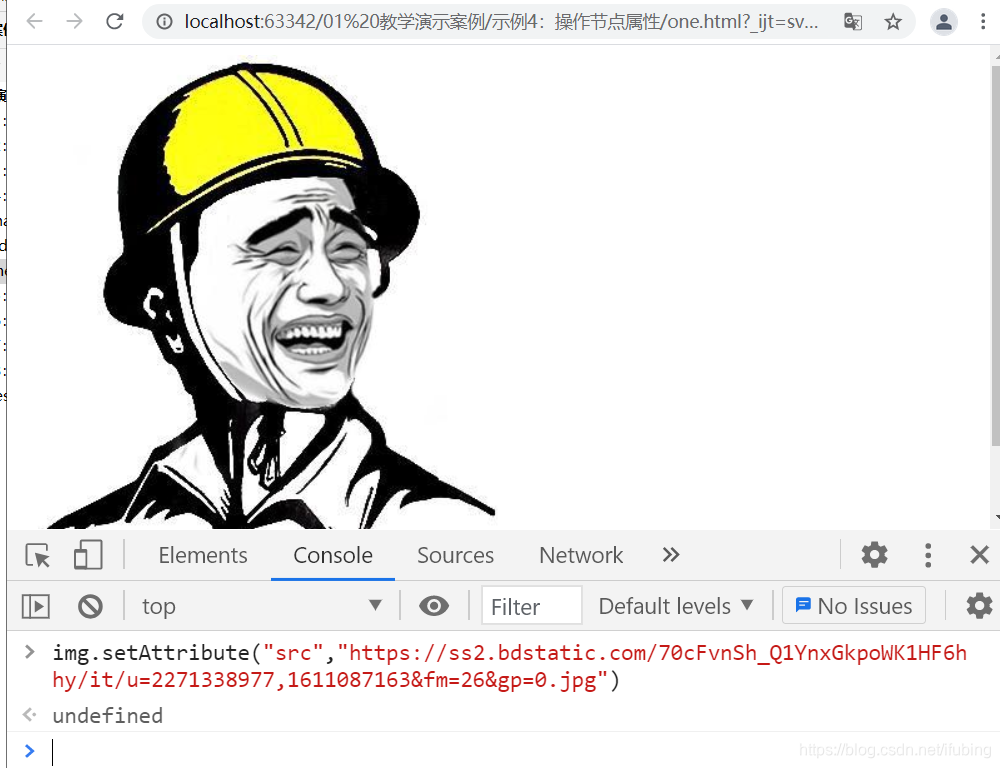Close the DevTools panel

(980, 555)
